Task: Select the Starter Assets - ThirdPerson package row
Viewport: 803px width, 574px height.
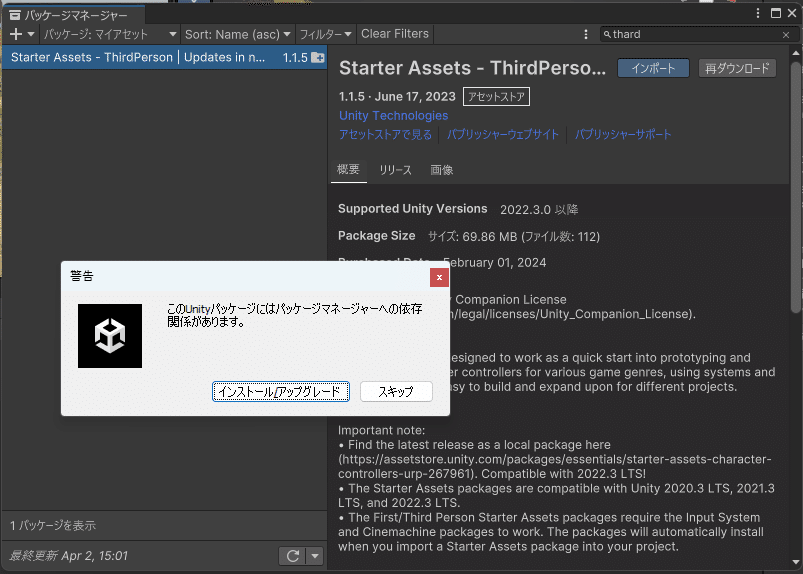Action: coord(164,57)
